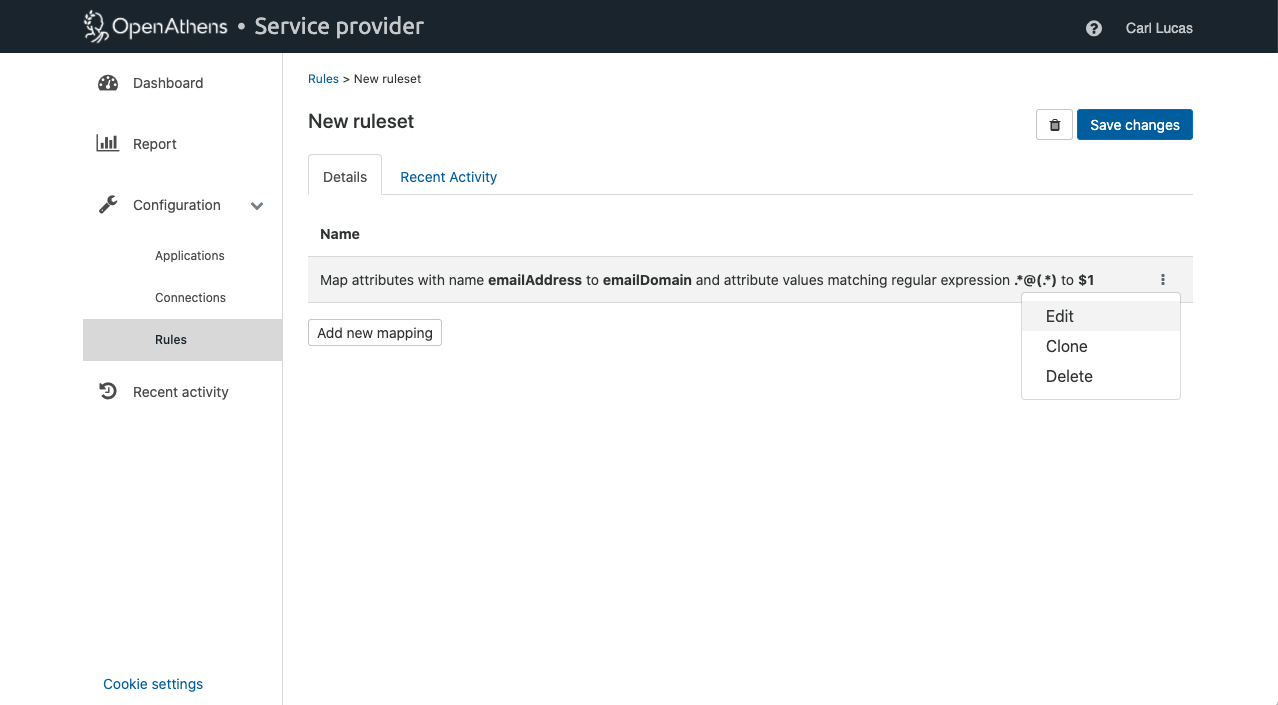Click the Configuration wrench icon
The height and width of the screenshot is (705, 1278).
(x=108, y=205)
